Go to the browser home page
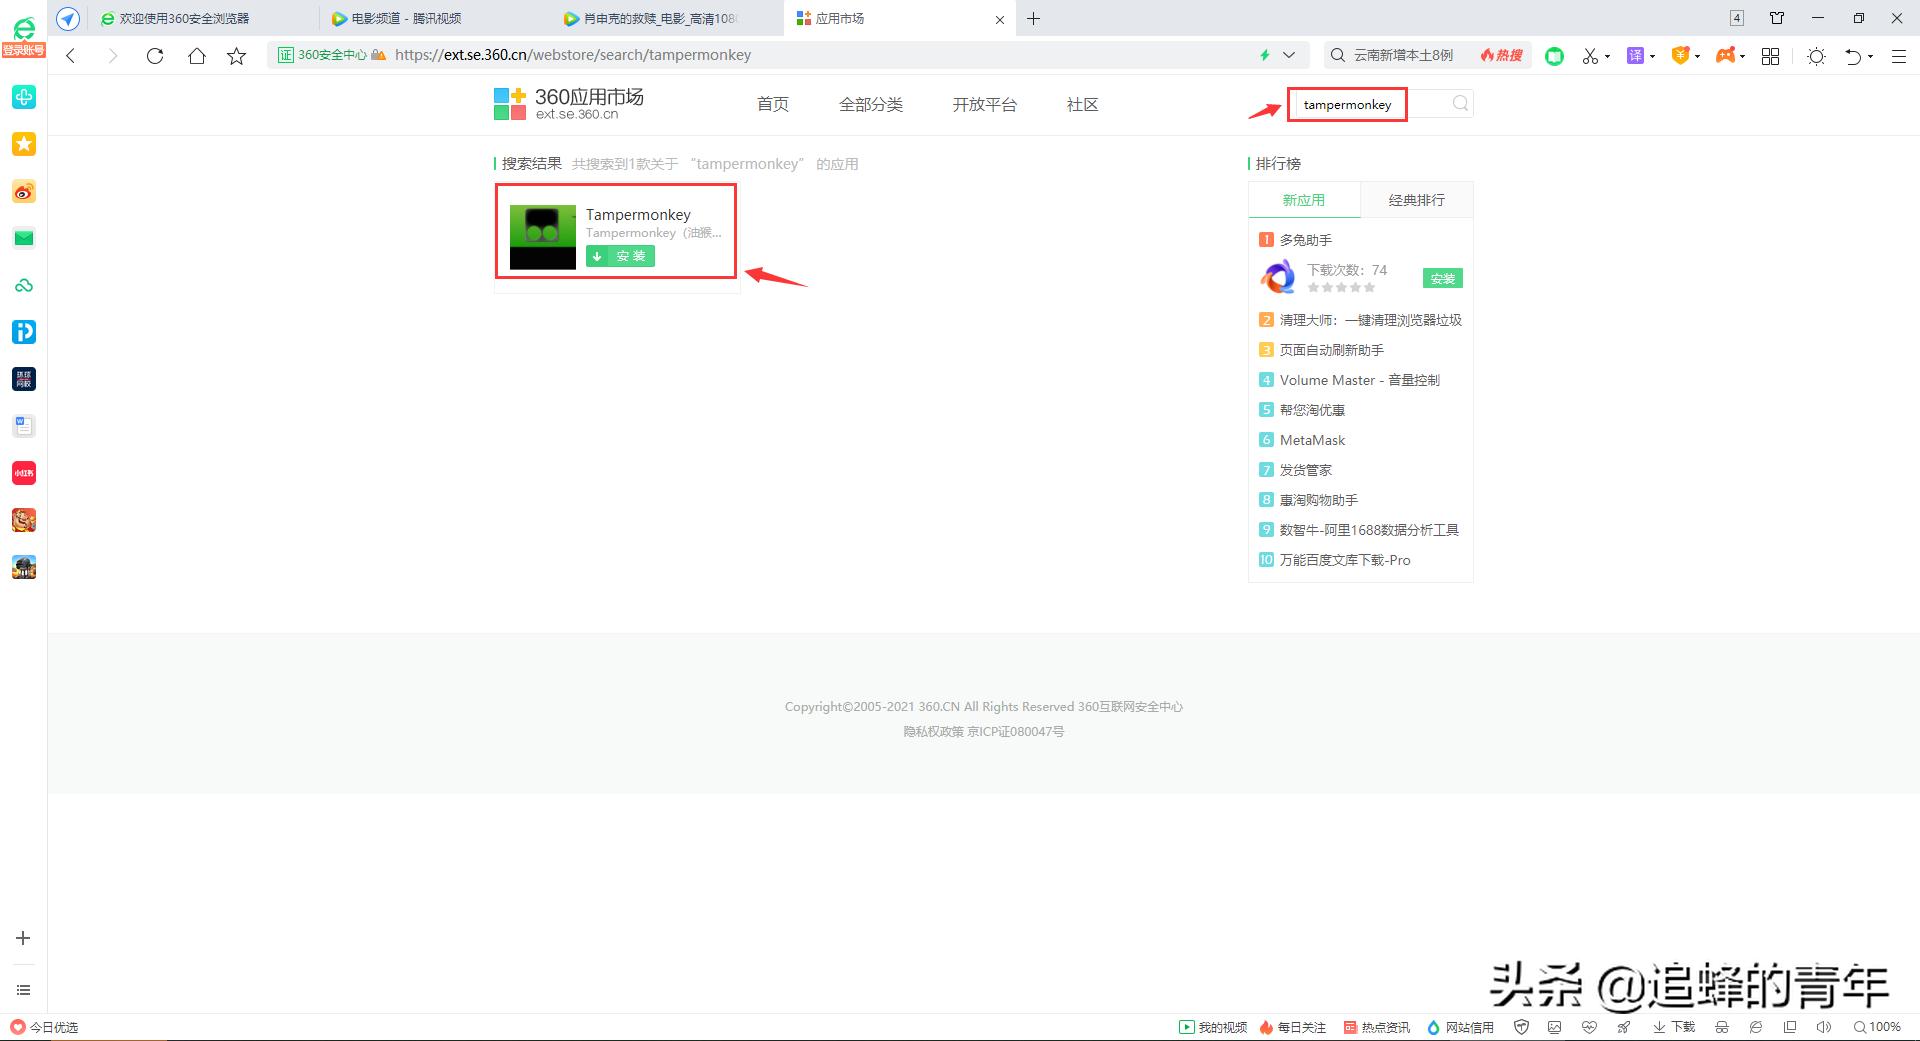 [x=196, y=56]
